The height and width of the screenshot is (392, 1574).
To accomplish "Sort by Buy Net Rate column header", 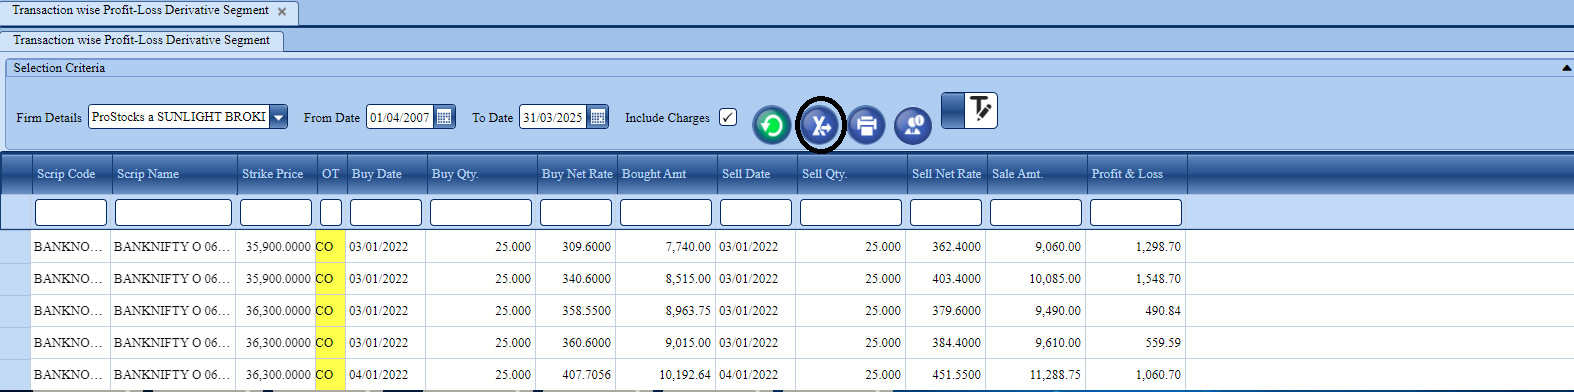I will [x=577, y=174].
